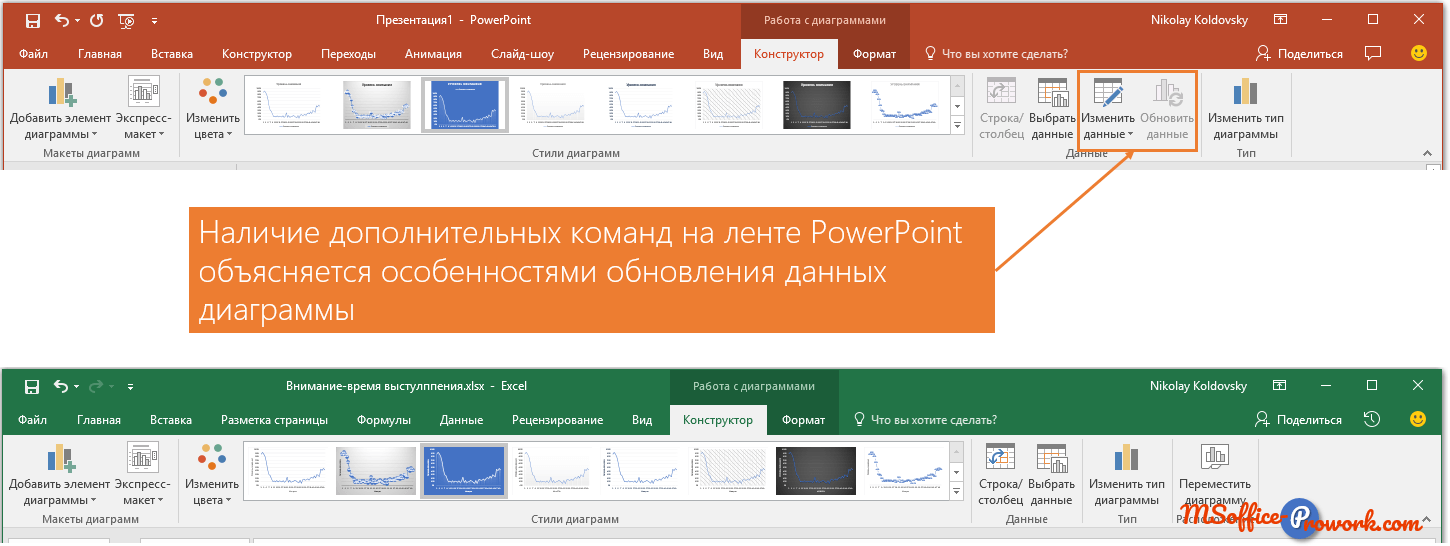The width and height of the screenshot is (1450, 546).
Task: Expand chart styles gallery in Excel
Action: (x=957, y=490)
